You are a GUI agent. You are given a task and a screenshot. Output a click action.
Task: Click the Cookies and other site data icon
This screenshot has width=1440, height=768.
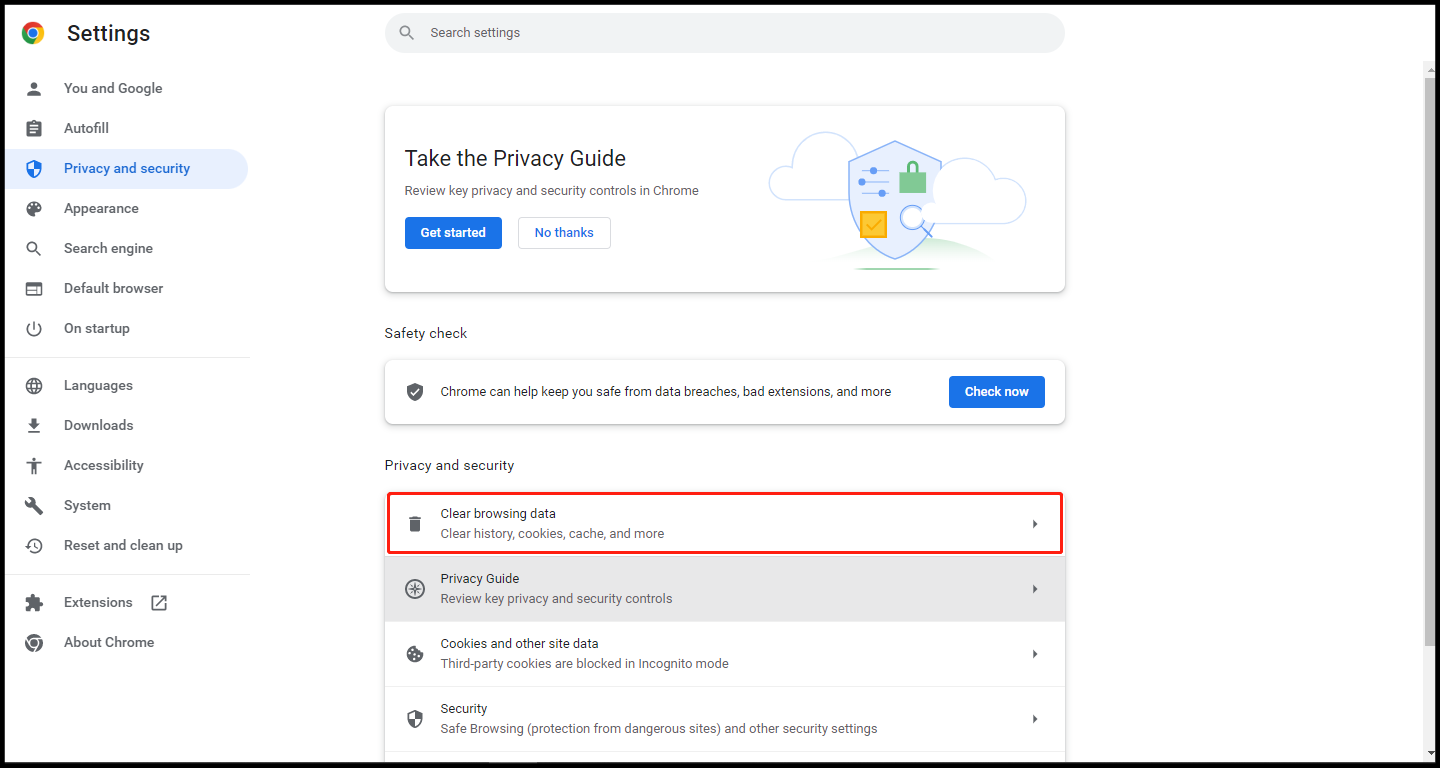tap(415, 654)
